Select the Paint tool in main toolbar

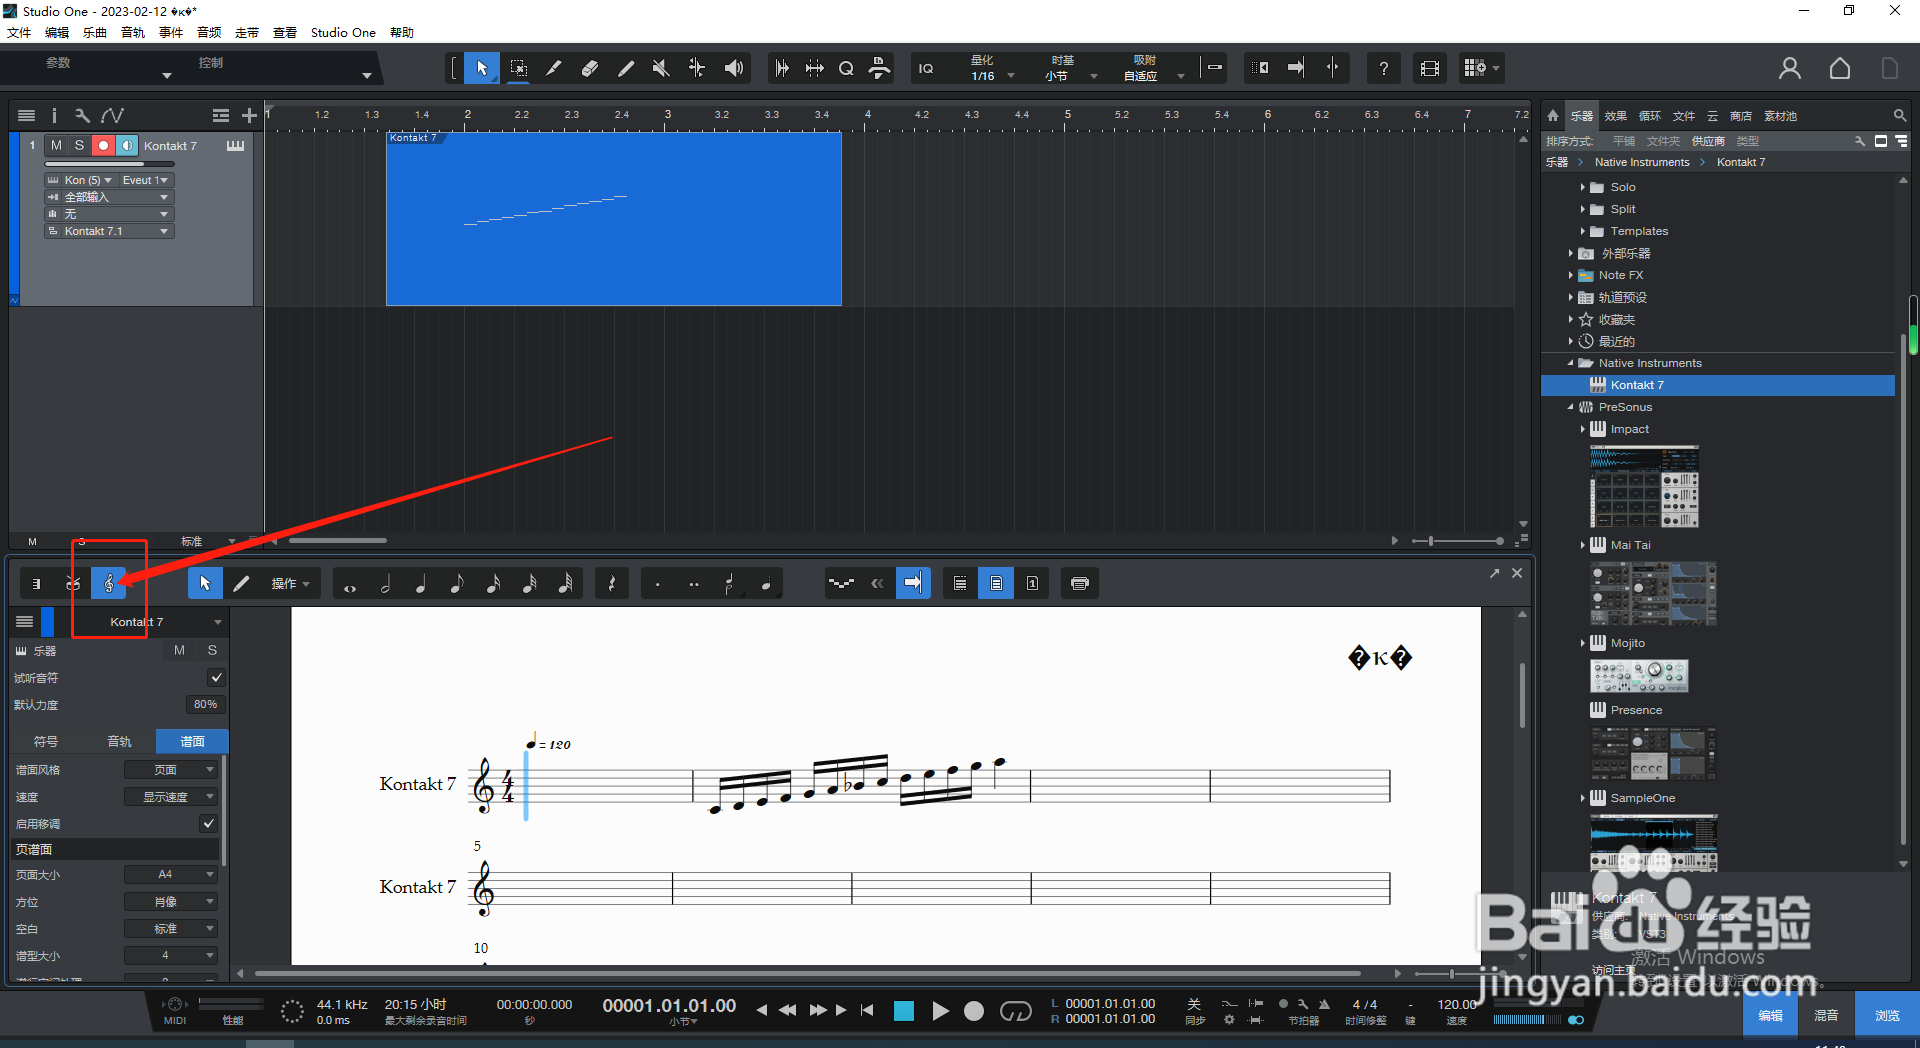pos(625,68)
